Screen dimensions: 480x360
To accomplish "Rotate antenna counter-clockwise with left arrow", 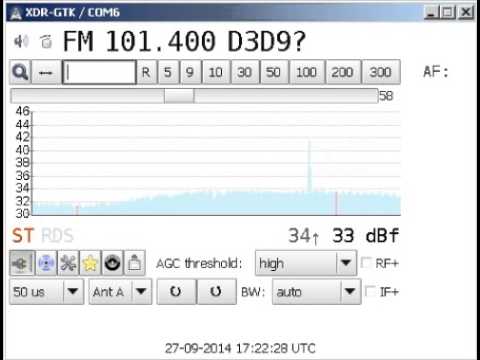I will [x=176, y=292].
